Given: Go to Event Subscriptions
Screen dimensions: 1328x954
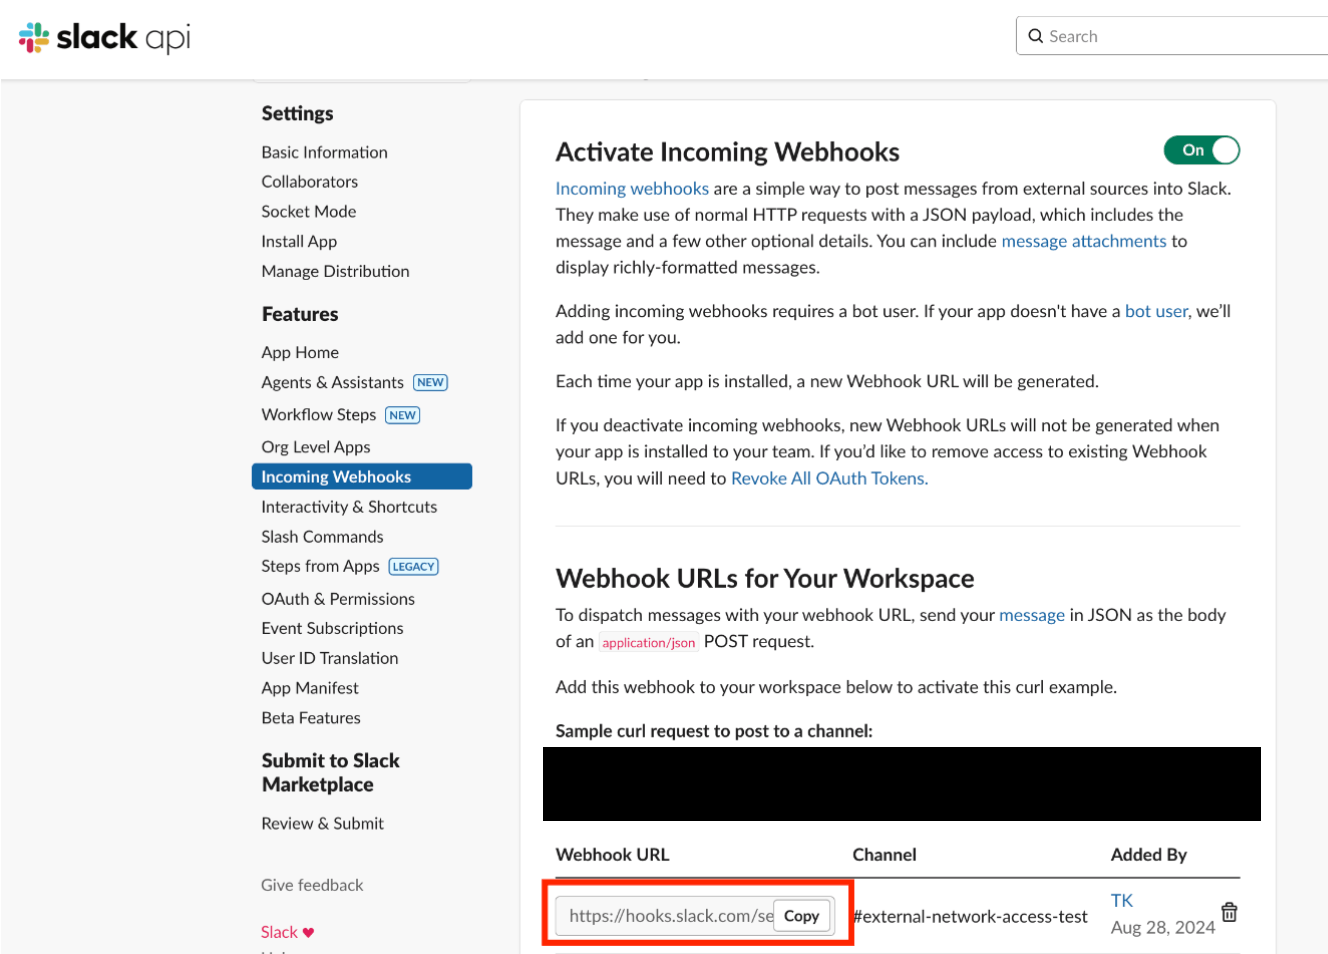Looking at the screenshot, I should (x=332, y=628).
